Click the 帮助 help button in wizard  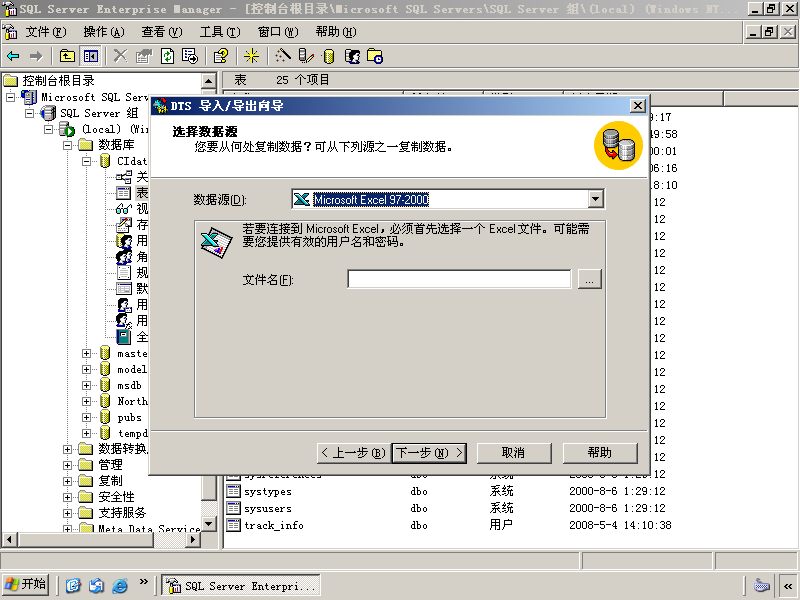(x=600, y=453)
